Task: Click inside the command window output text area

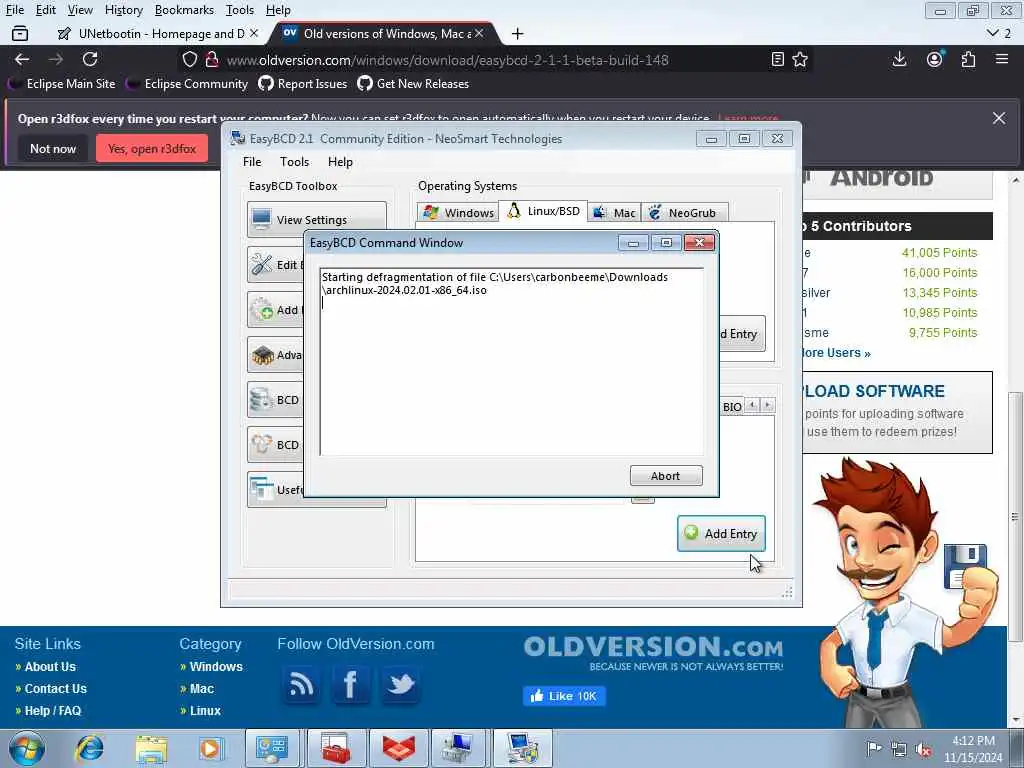Action: [511, 361]
